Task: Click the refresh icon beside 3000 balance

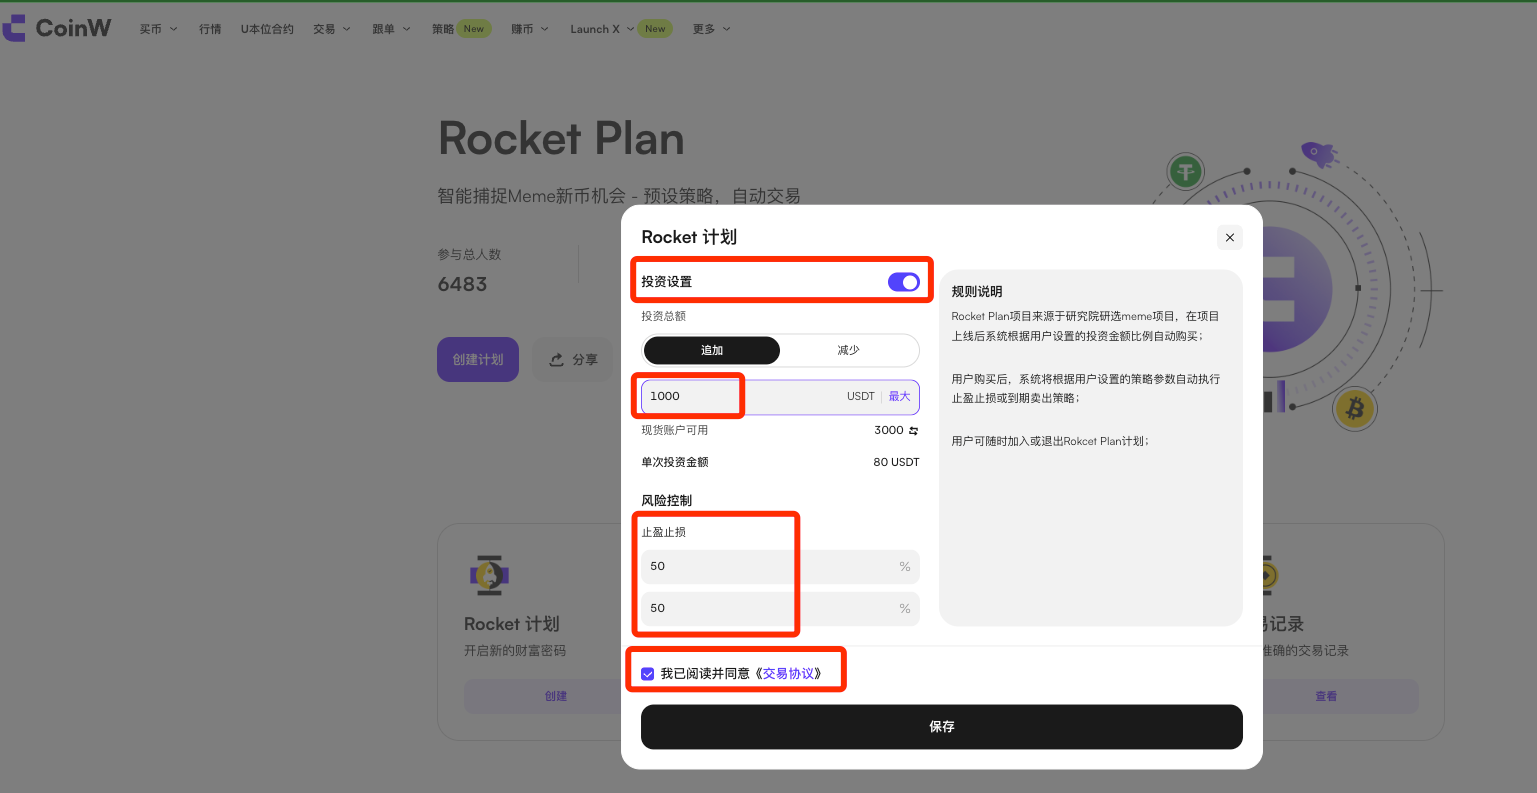Action: (913, 431)
